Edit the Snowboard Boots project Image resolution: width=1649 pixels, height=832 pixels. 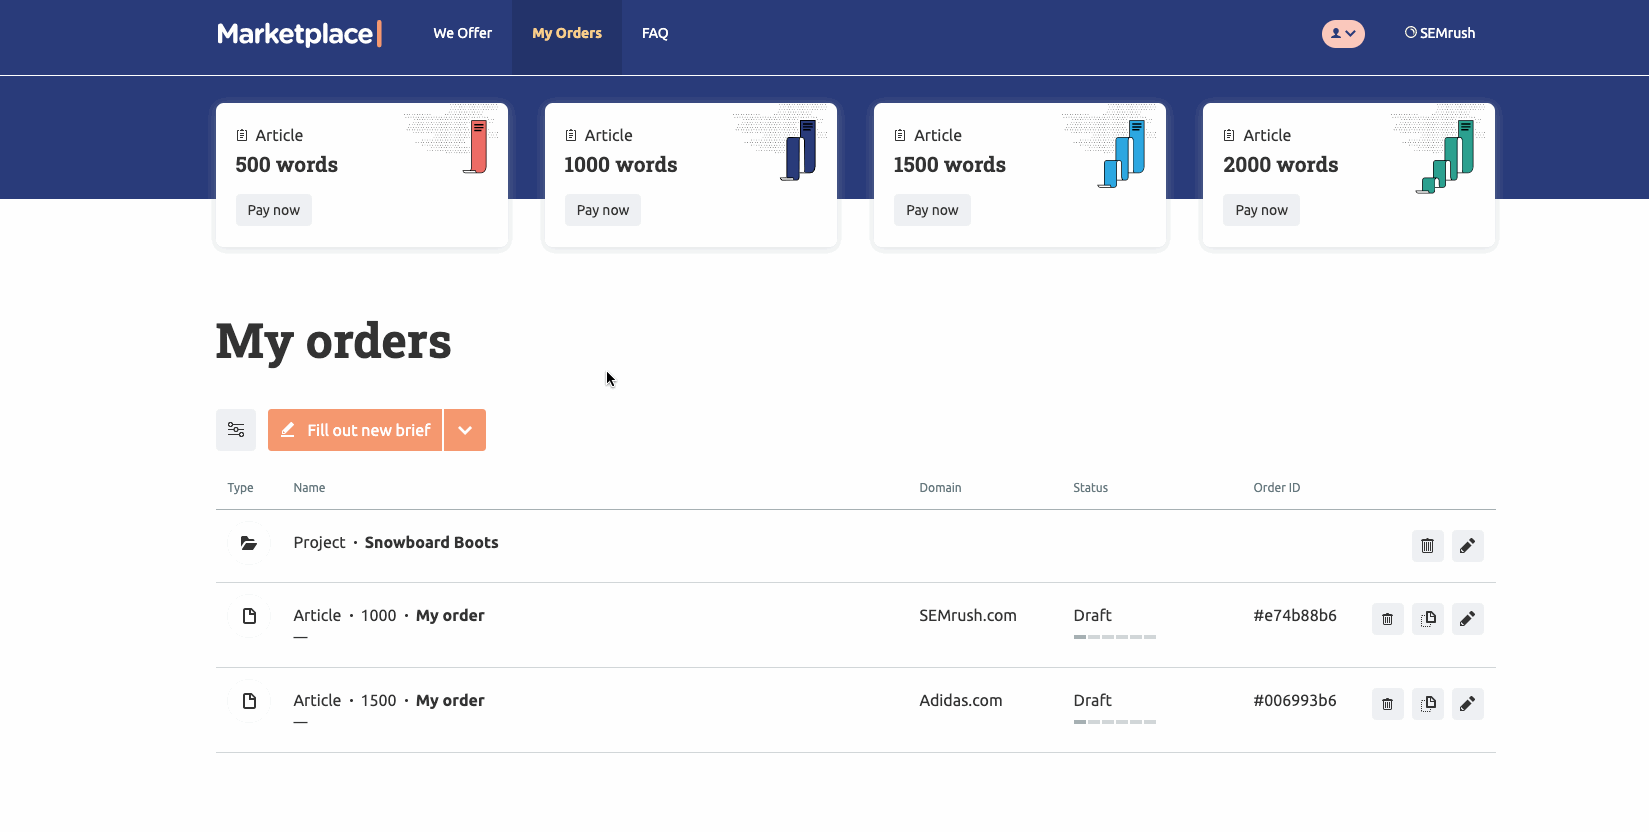(1467, 546)
